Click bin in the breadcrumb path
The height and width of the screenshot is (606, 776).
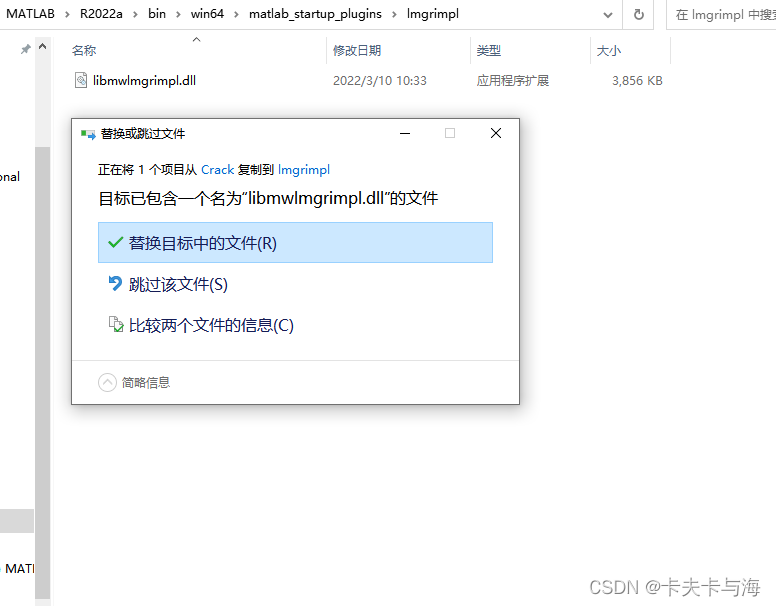click(x=157, y=14)
